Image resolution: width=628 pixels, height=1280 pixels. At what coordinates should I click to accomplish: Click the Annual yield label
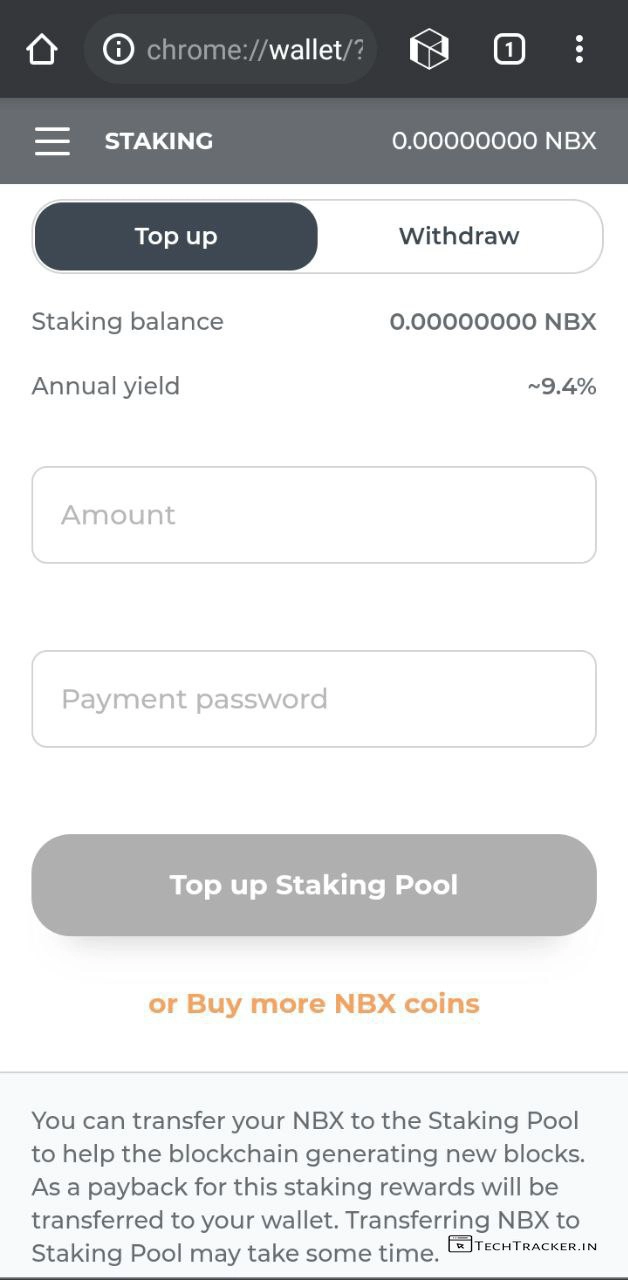(106, 386)
